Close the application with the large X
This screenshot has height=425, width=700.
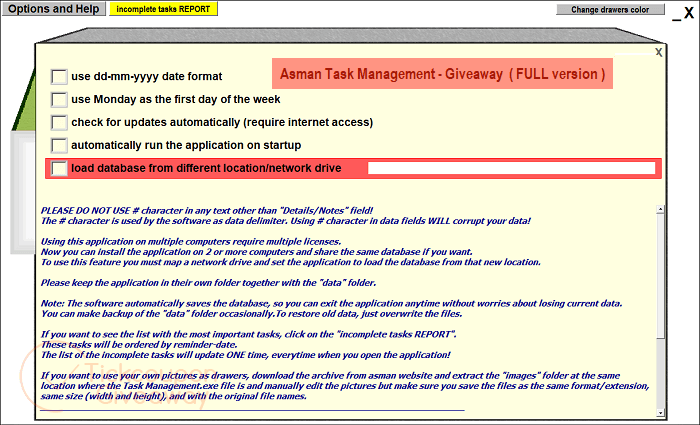coord(689,13)
